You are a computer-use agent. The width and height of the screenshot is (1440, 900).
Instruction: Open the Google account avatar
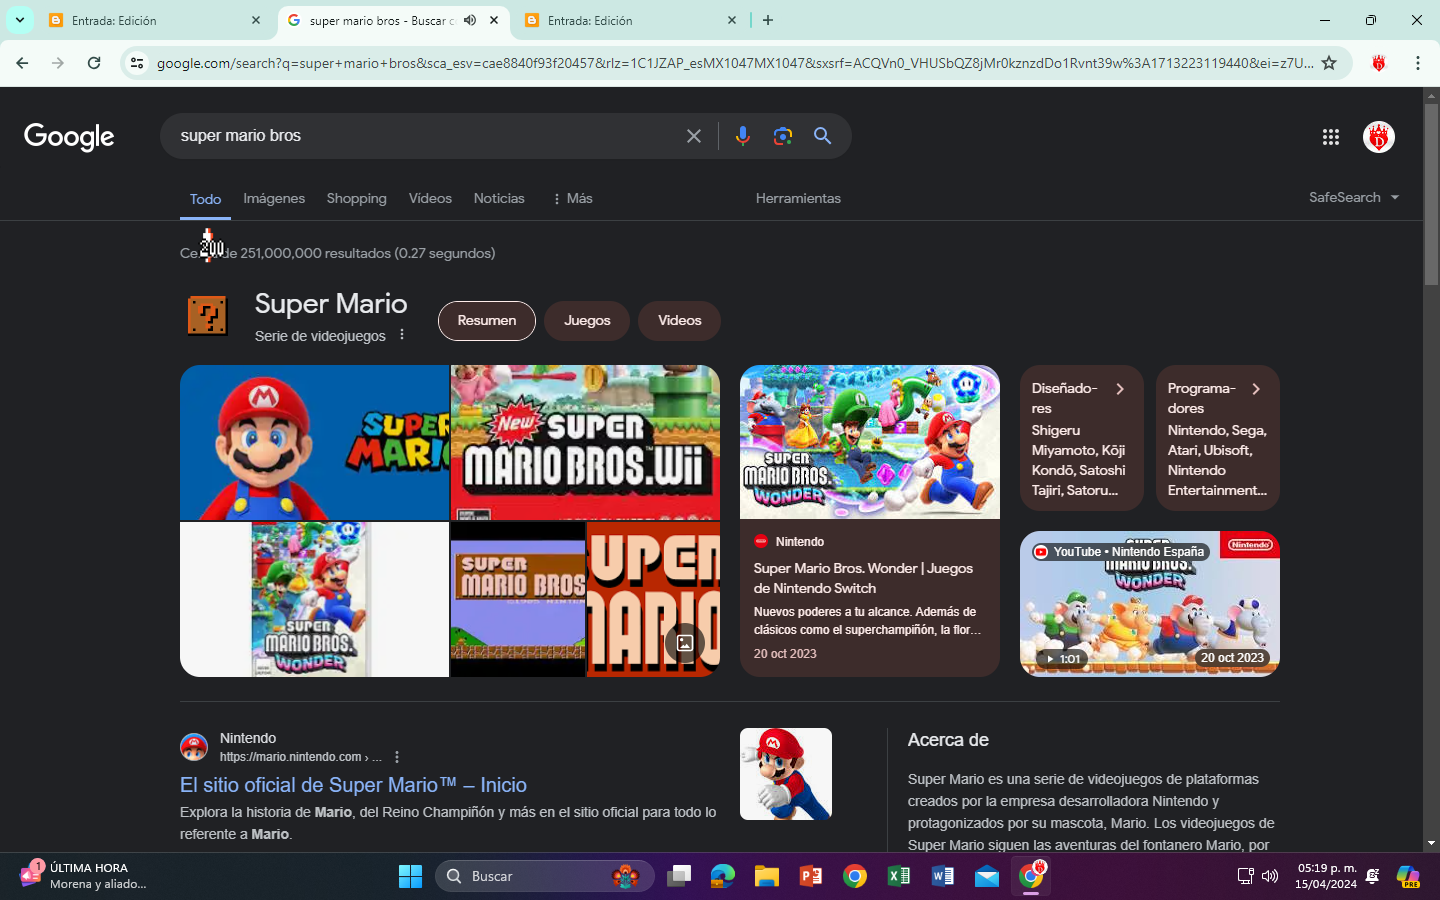tap(1379, 137)
